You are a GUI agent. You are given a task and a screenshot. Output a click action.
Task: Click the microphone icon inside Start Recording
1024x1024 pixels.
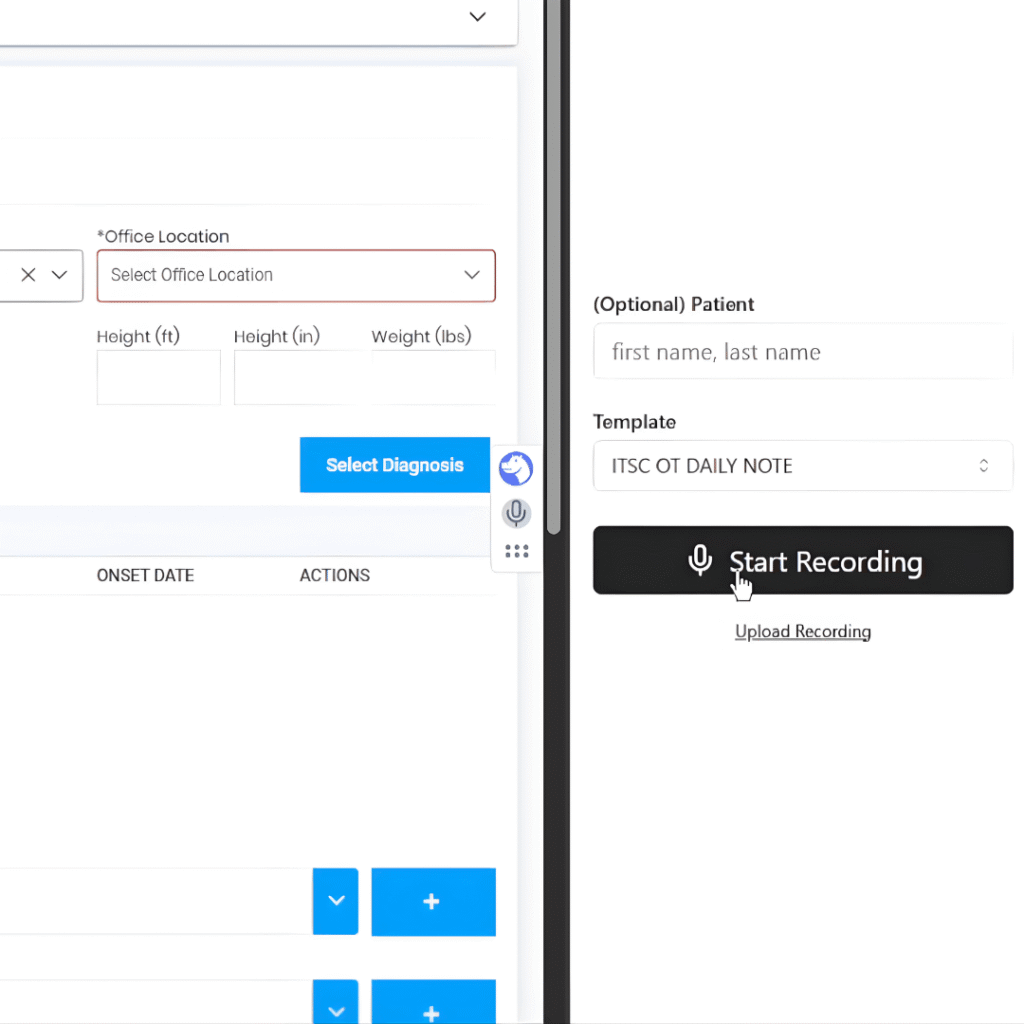700,561
